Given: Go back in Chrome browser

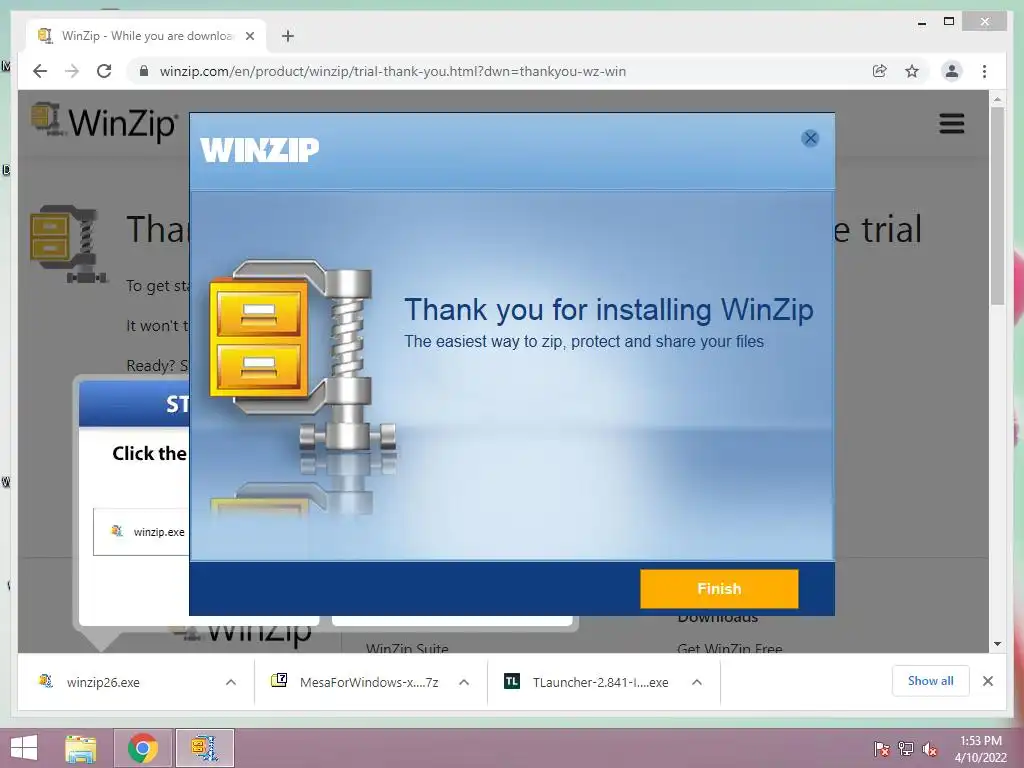Looking at the screenshot, I should click(x=40, y=71).
